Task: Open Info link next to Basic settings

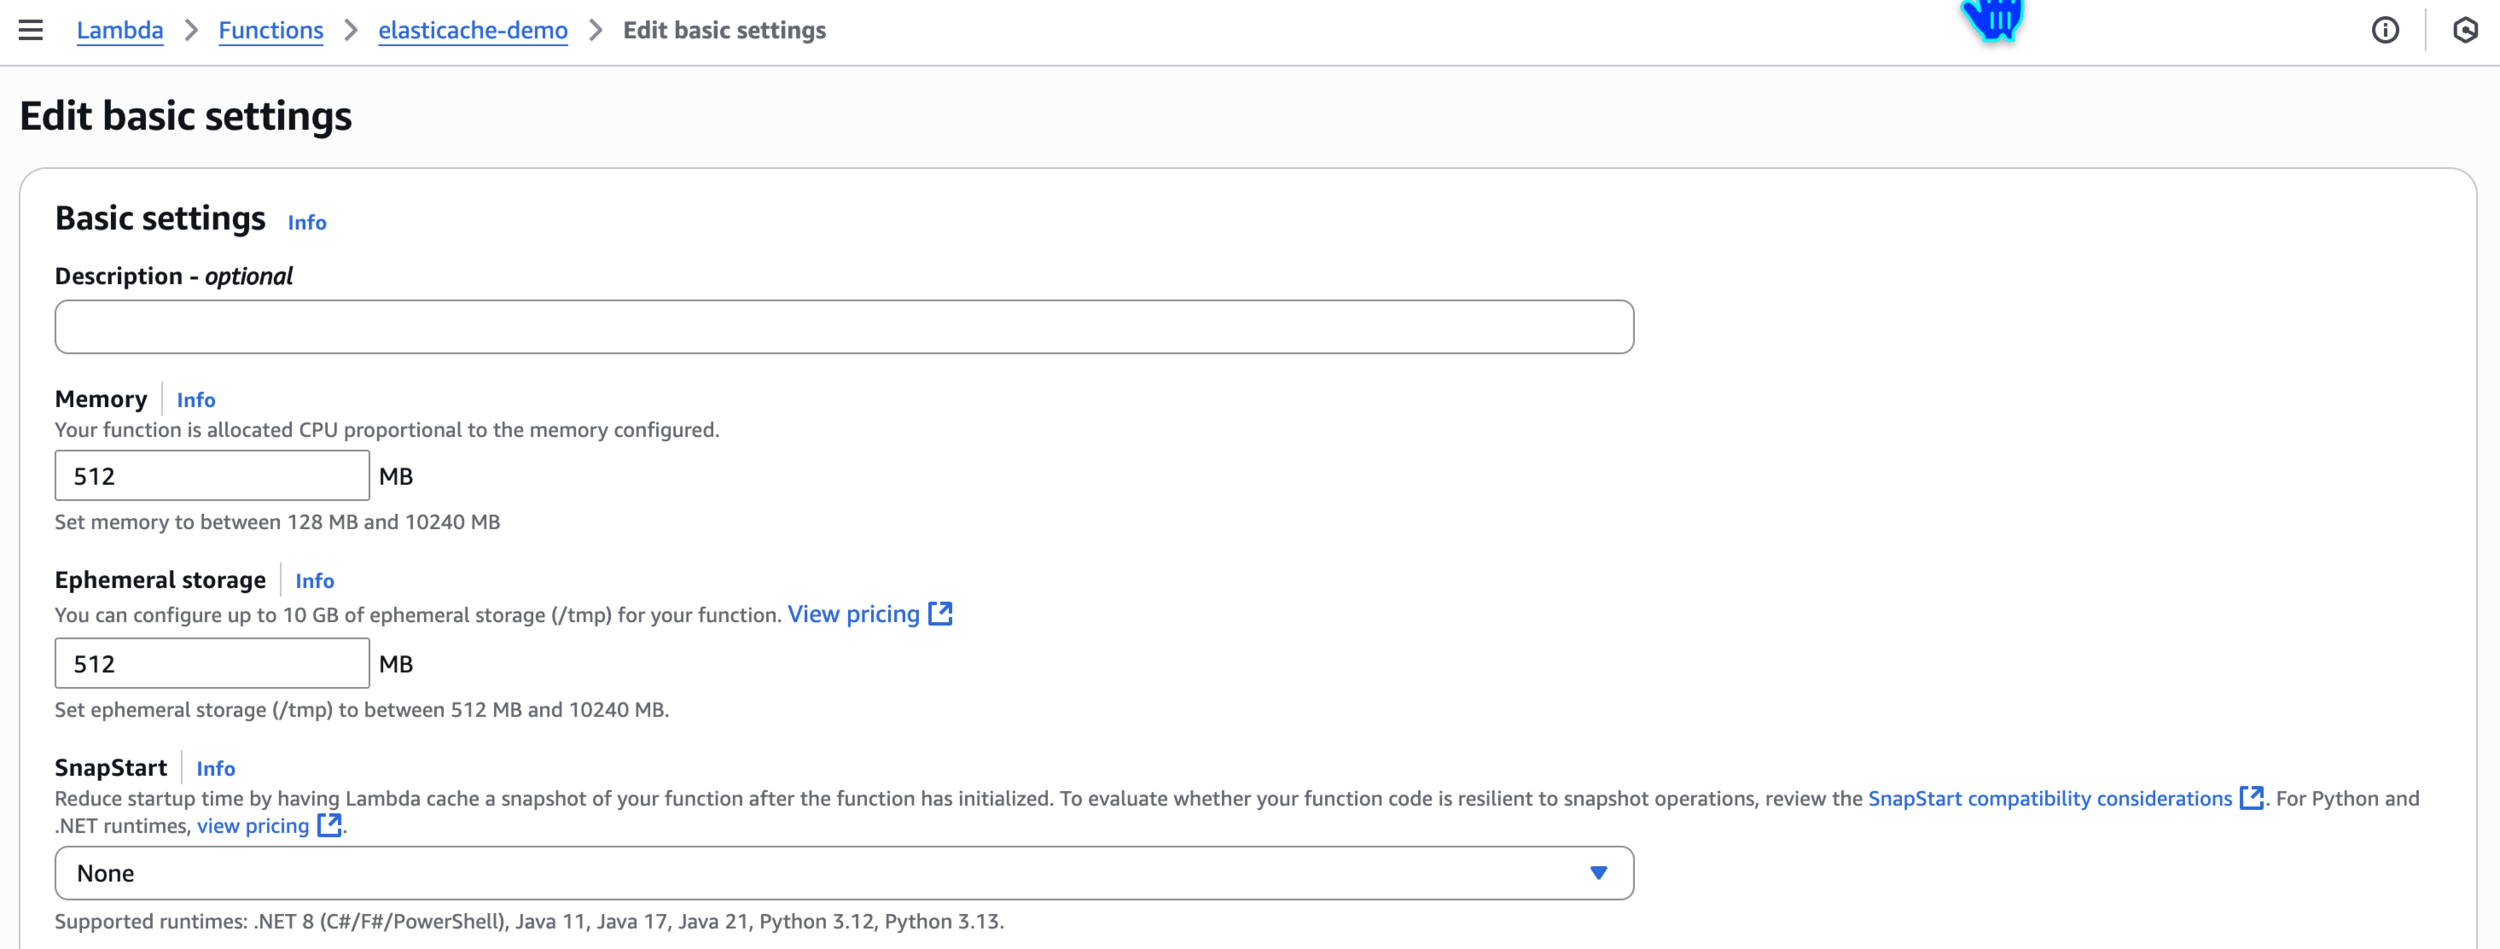Action: (x=307, y=222)
